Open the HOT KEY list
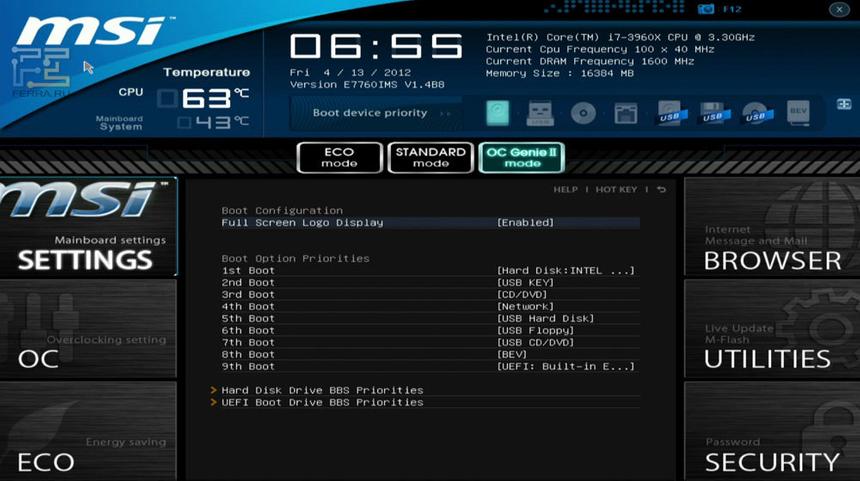Screen dimensions: 860x481 pyautogui.click(x=616, y=189)
